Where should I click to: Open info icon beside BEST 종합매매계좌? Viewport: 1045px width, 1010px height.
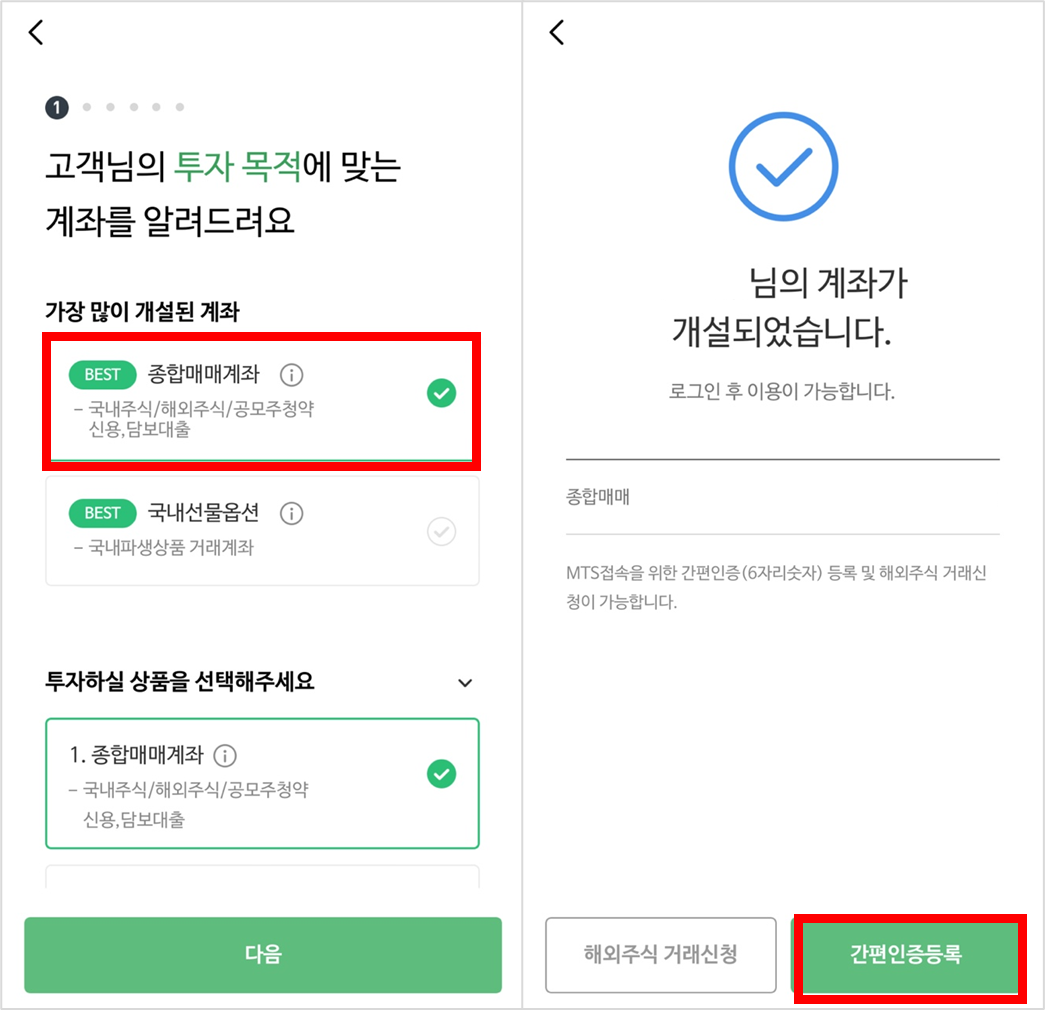[x=291, y=375]
